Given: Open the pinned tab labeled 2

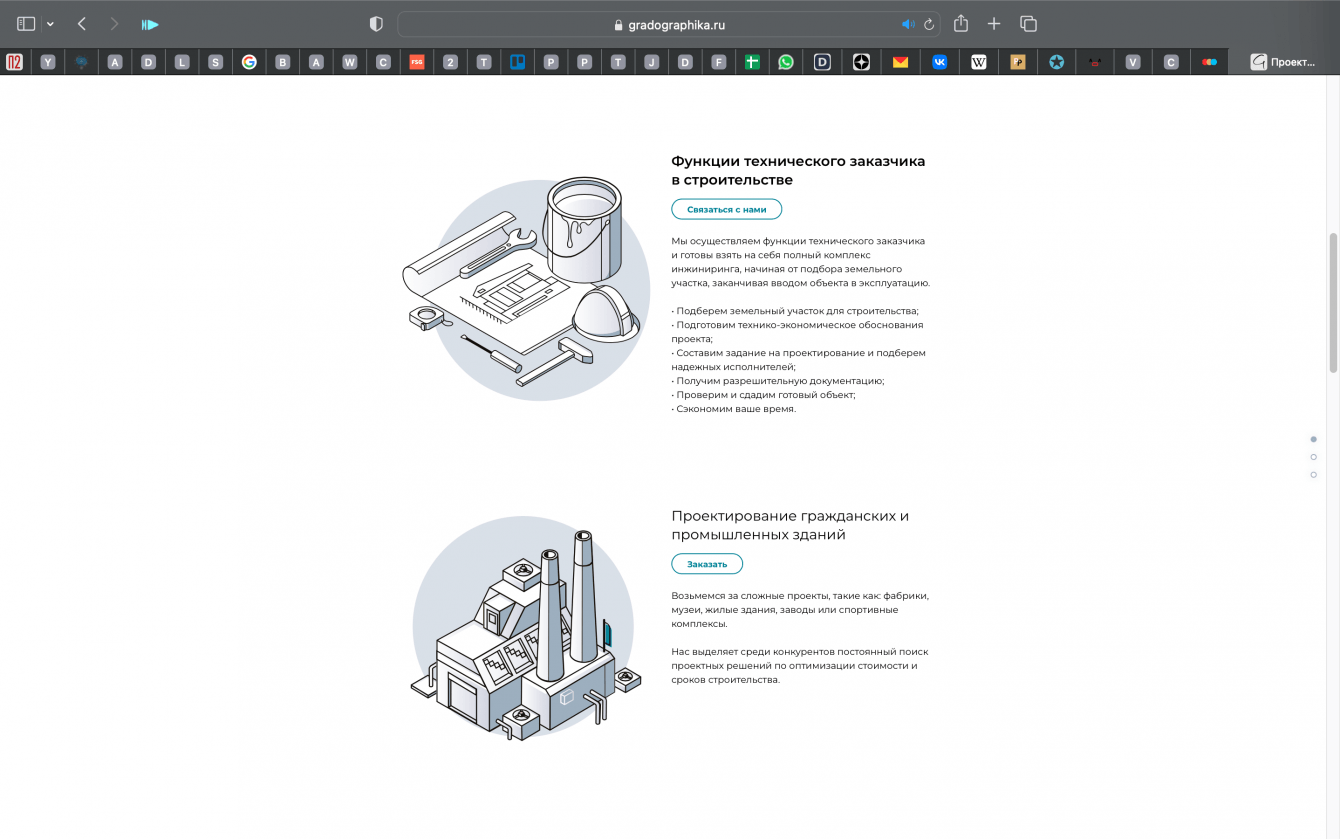Looking at the screenshot, I should pyautogui.click(x=450, y=62).
